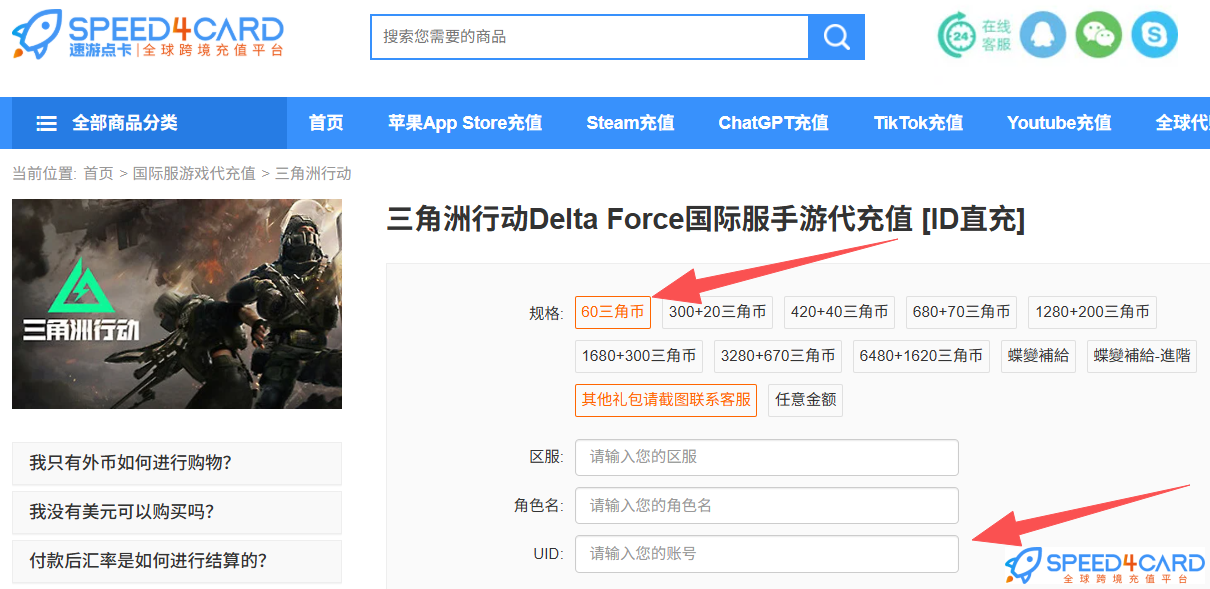The width and height of the screenshot is (1210, 589).
Task: Click the 区服 server input field
Action: coord(767,457)
